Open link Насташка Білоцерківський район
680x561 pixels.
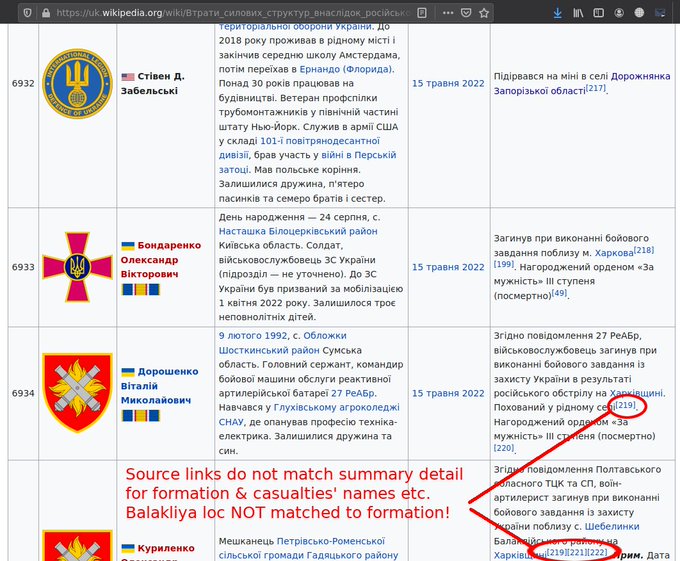[298, 231]
